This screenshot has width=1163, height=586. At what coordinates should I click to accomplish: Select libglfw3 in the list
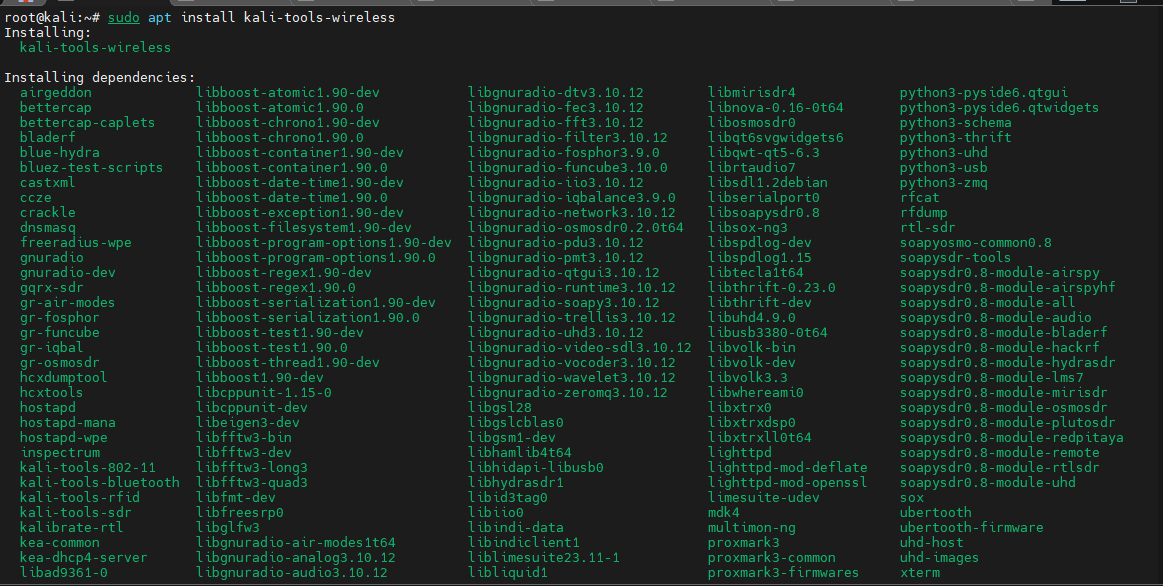point(228,527)
